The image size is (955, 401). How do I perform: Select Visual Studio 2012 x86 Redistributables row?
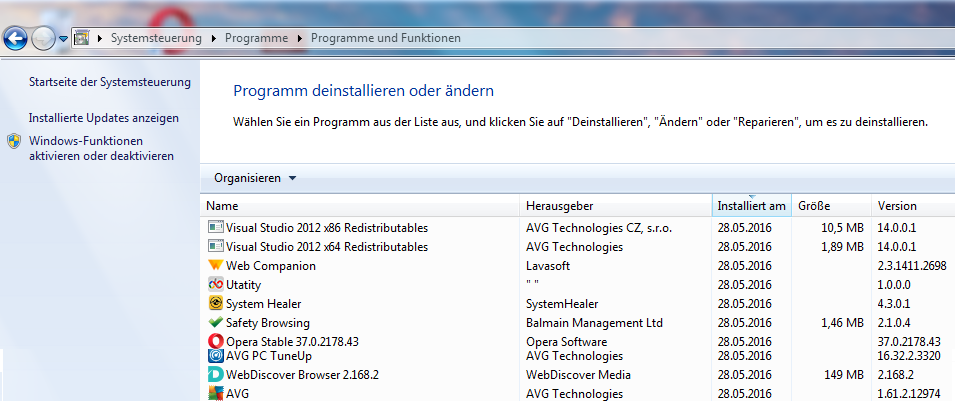326,228
